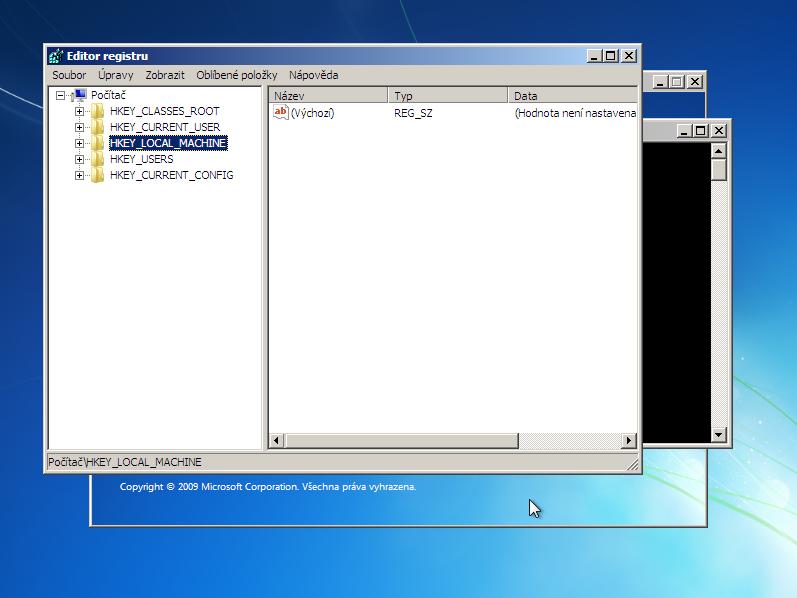The width and height of the screenshot is (797, 598).
Task: Collapse the Počítač root node
Action: (x=61, y=95)
